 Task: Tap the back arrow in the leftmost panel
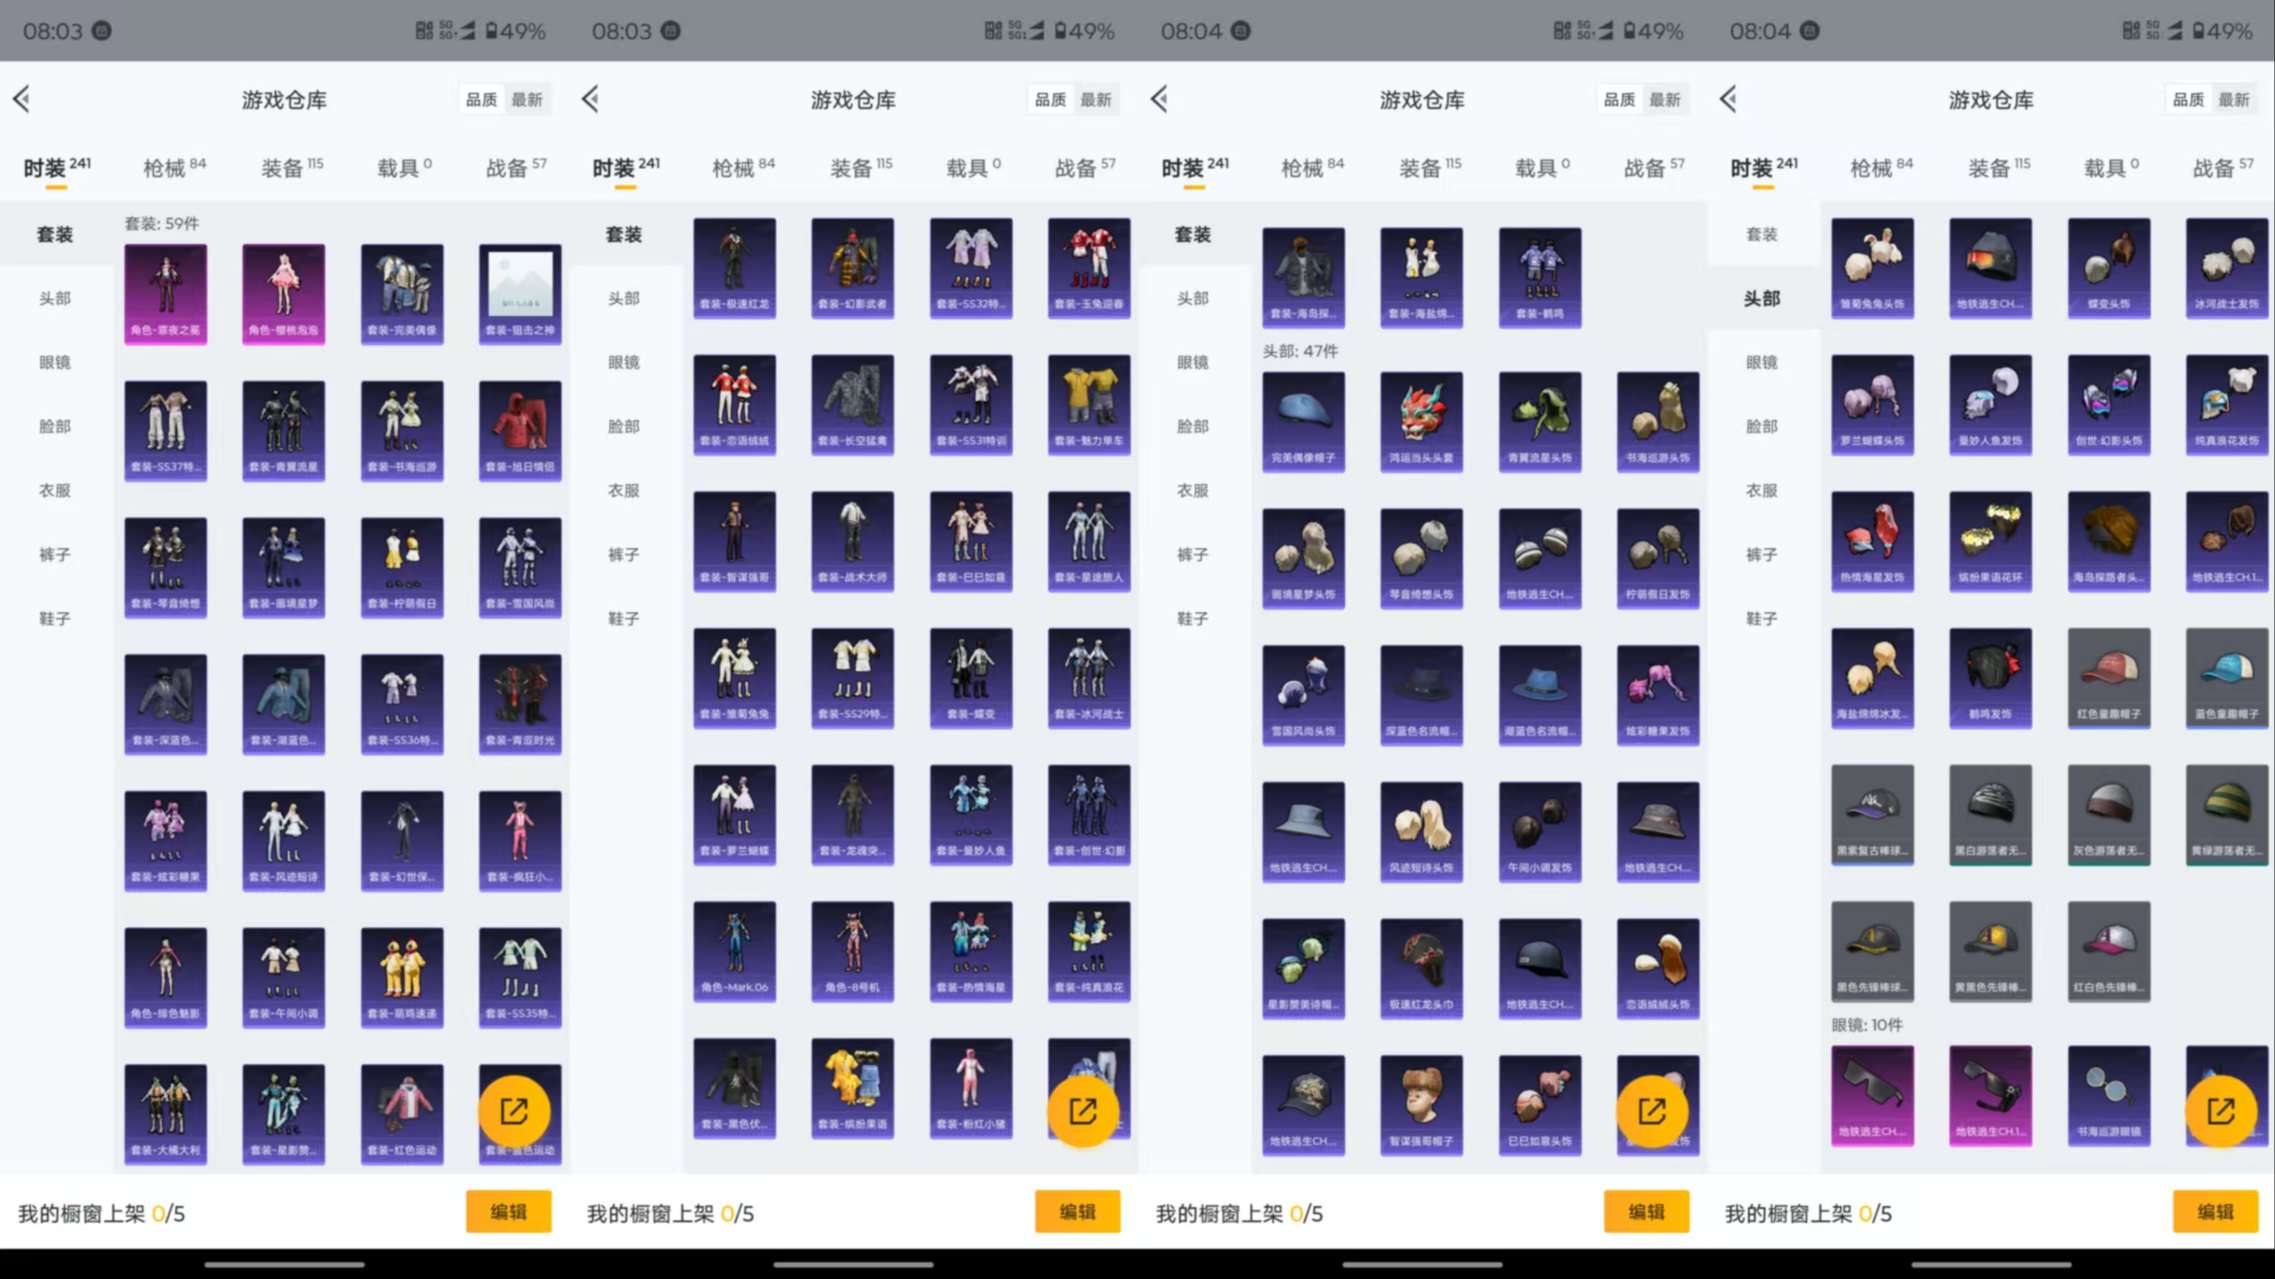pyautogui.click(x=22, y=99)
